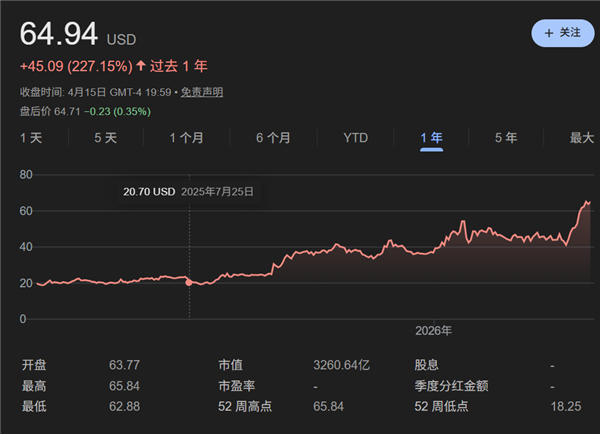Image resolution: width=600 pixels, height=434 pixels.
Task: Click the 2026年 label on the x-axis
Action: click(x=434, y=330)
